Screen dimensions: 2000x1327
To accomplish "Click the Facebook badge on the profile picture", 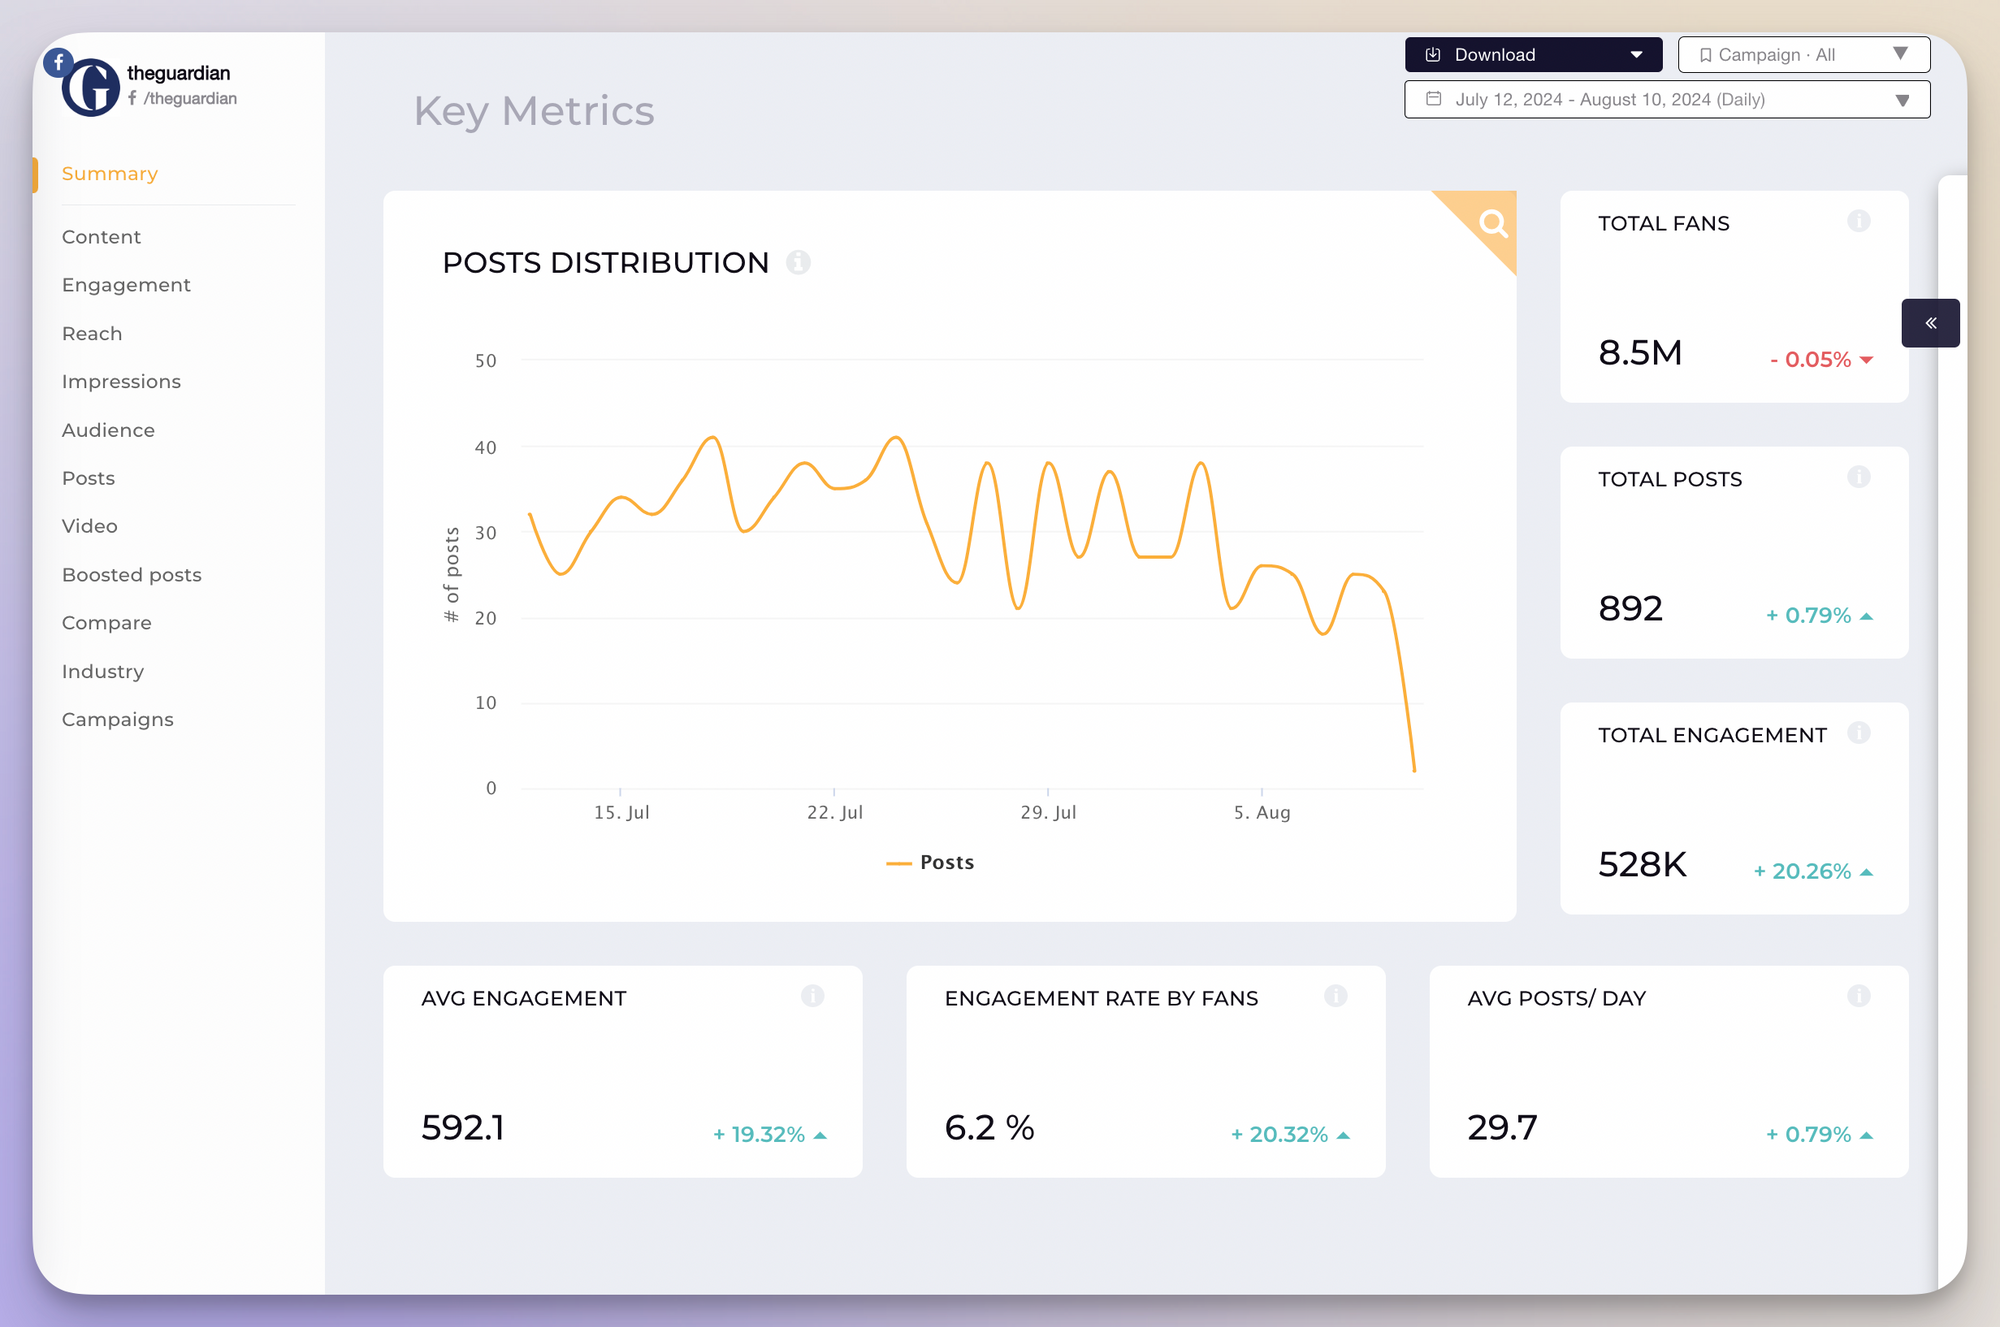I will tap(59, 62).
